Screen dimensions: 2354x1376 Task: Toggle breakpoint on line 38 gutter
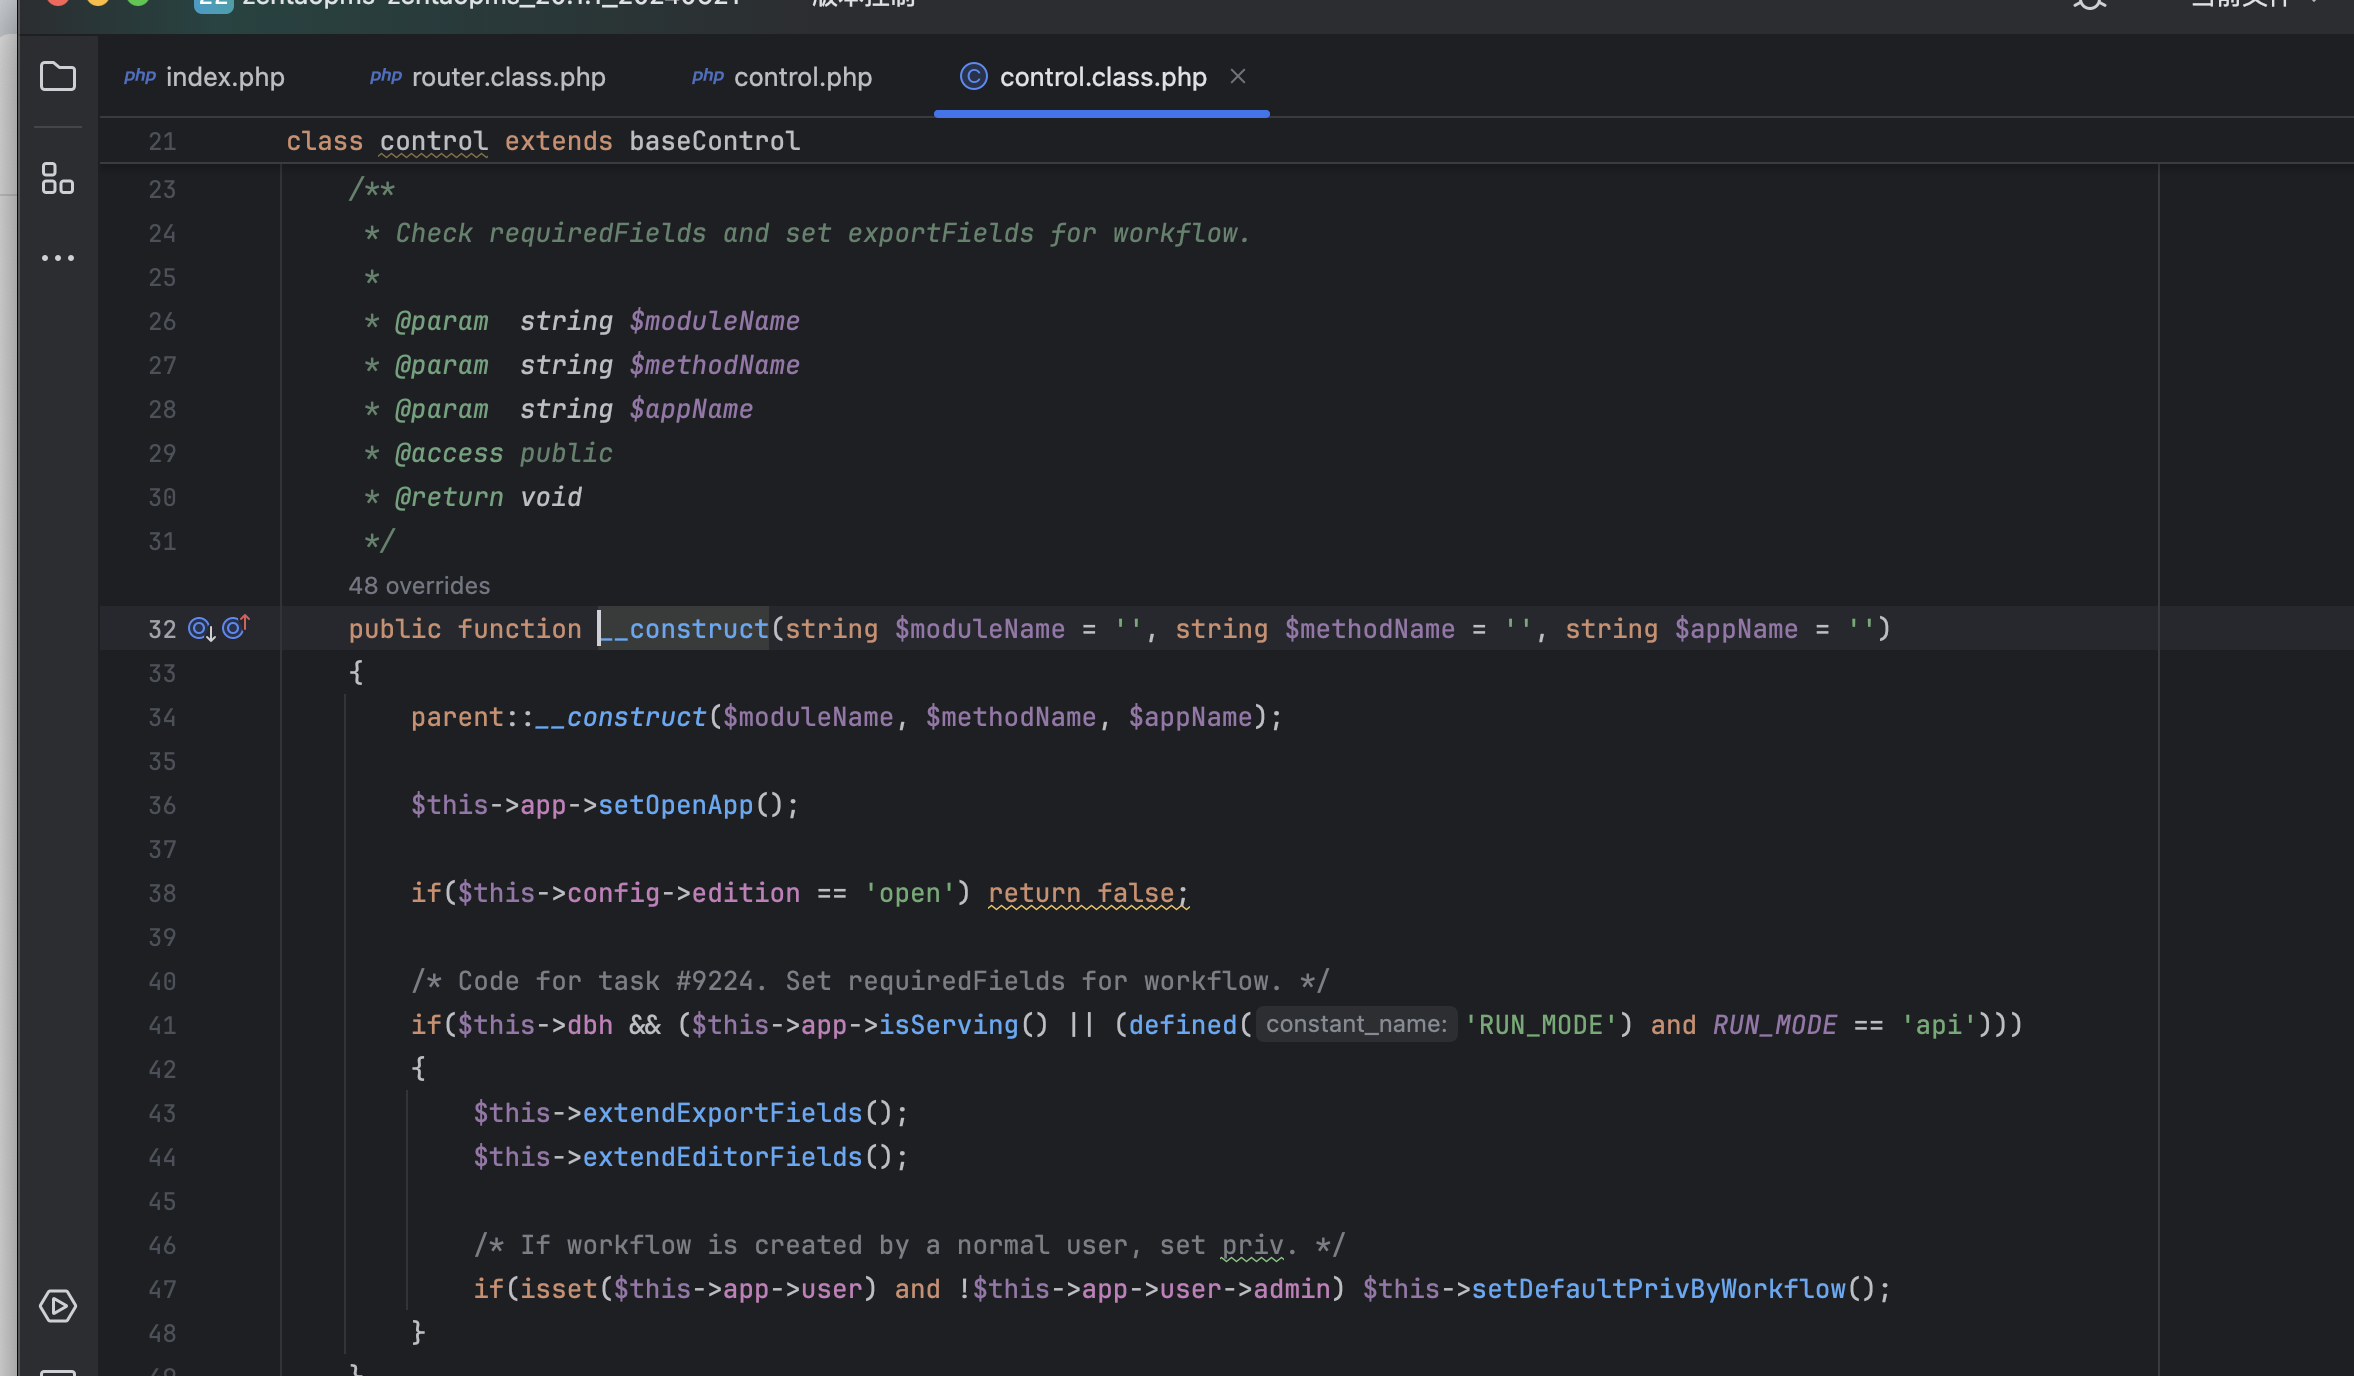click(162, 893)
